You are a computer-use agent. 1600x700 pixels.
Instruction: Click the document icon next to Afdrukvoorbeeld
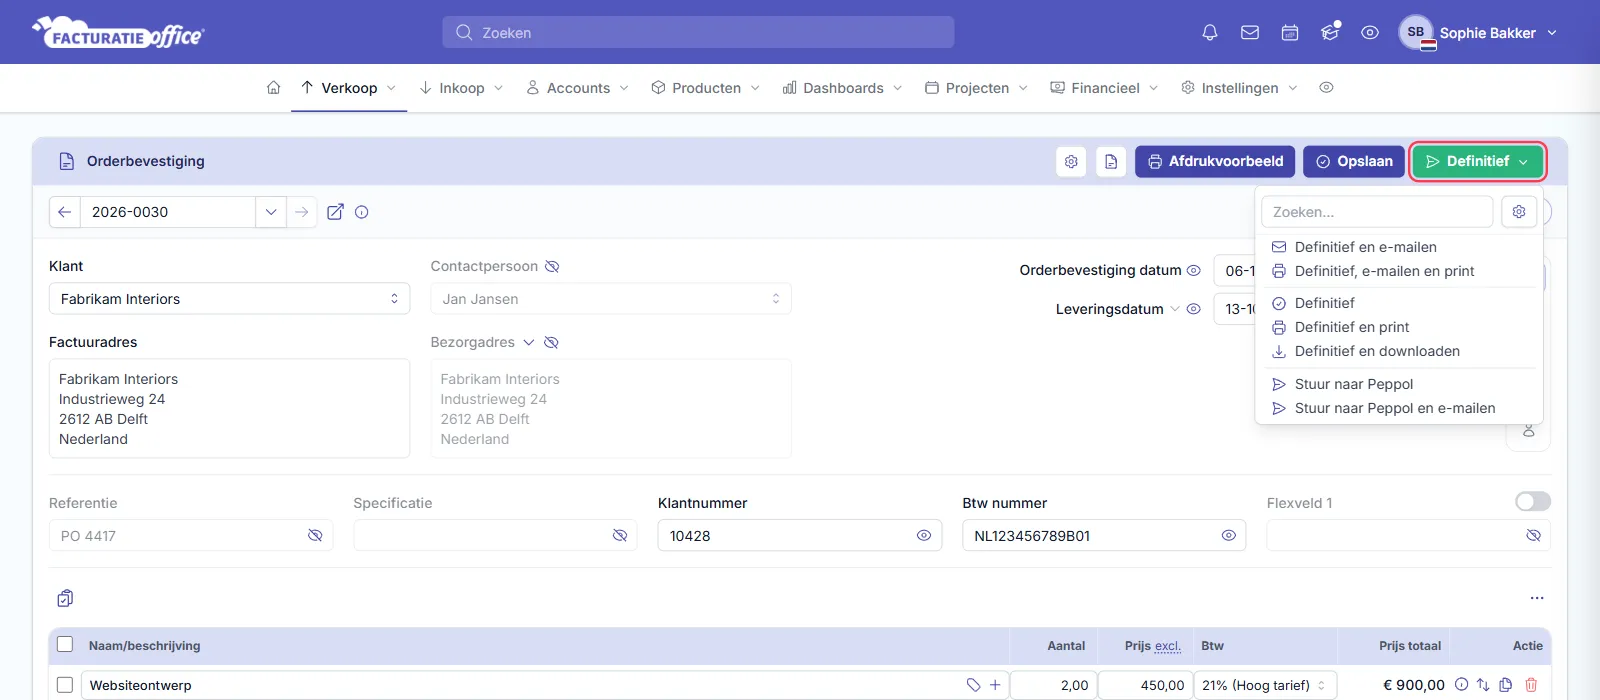click(1111, 162)
